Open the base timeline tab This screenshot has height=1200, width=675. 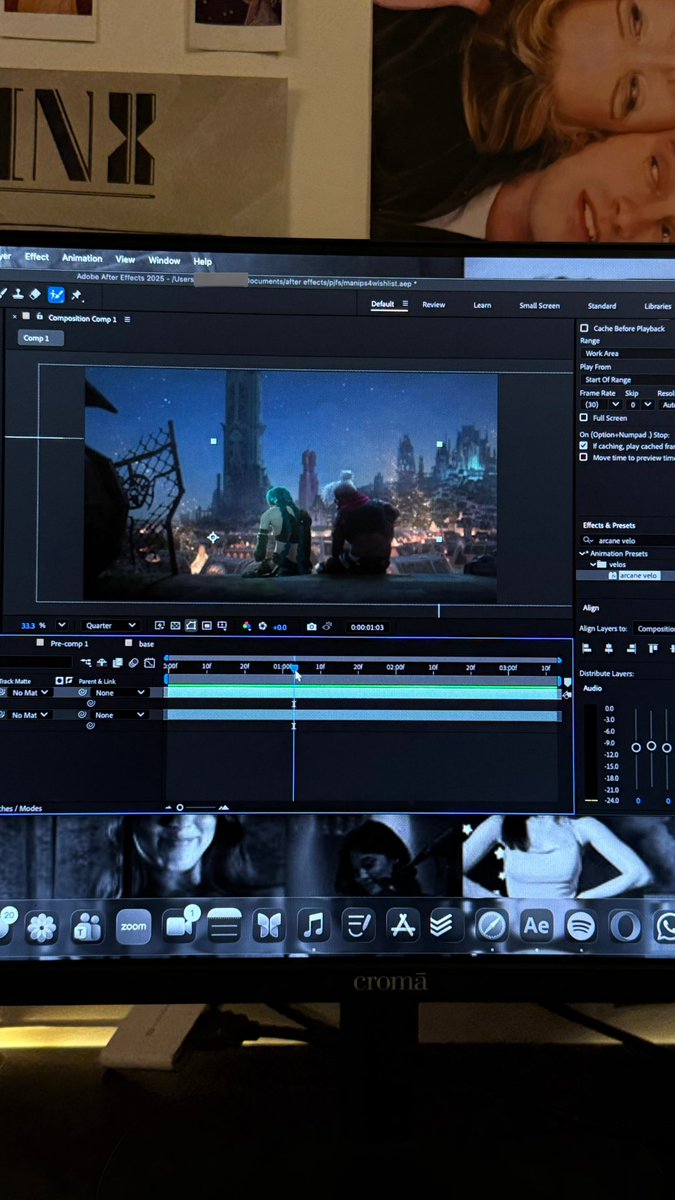point(147,643)
